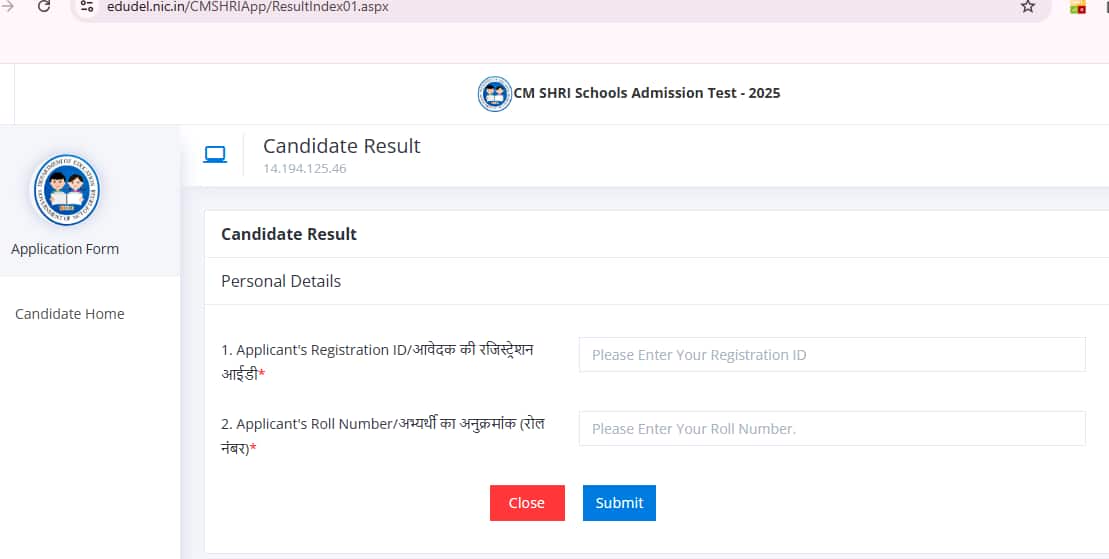Viewport: 1109px width, 559px height.
Task: Bookmark this page with star icon
Action: (1028, 6)
